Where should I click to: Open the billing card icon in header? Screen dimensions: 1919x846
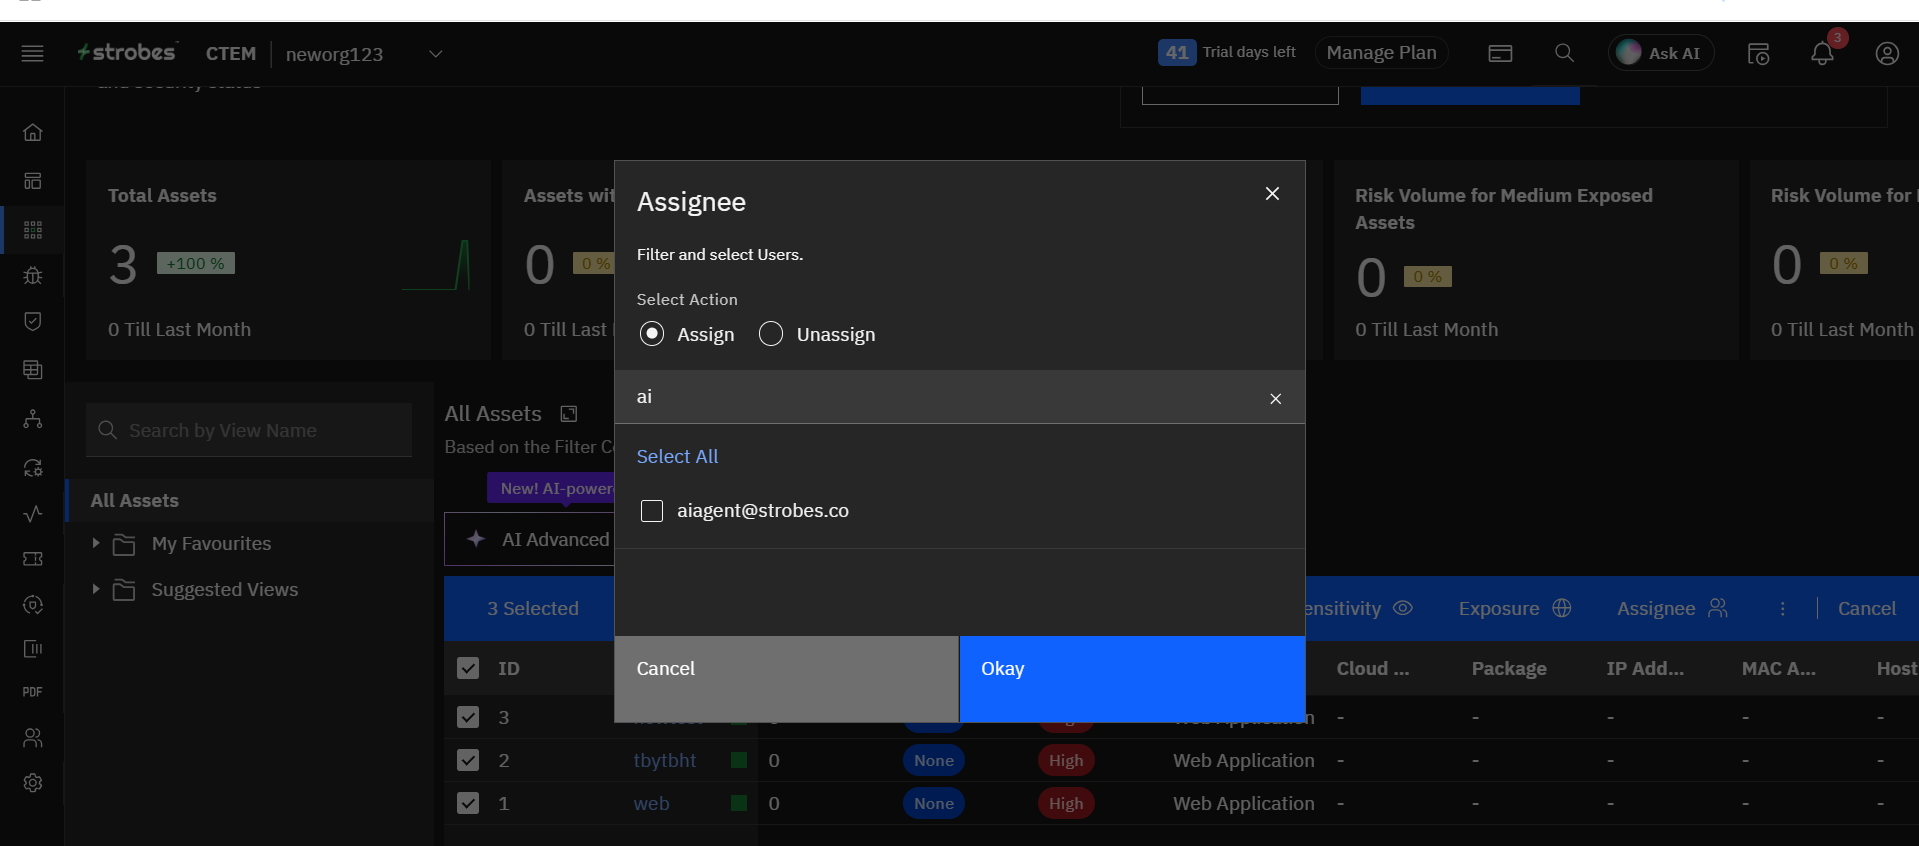tap(1500, 54)
